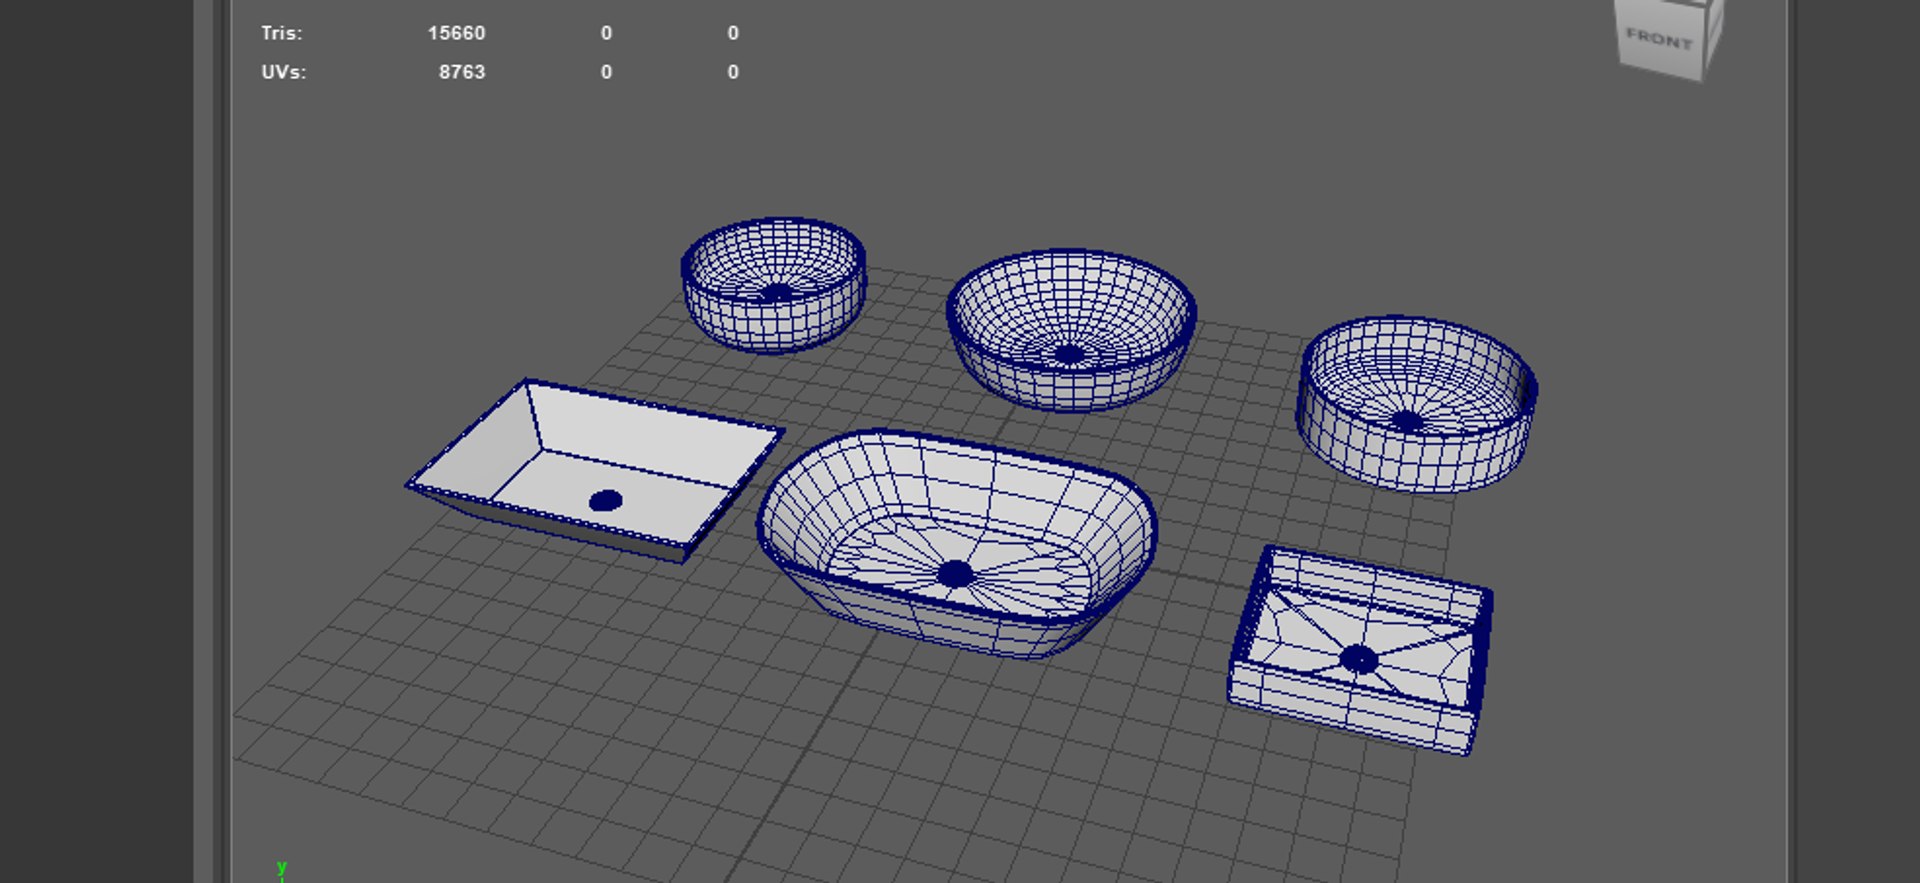Viewport: 1920px width, 883px height.
Task: Click the FRONT face of the view cube
Action: coord(1660,40)
